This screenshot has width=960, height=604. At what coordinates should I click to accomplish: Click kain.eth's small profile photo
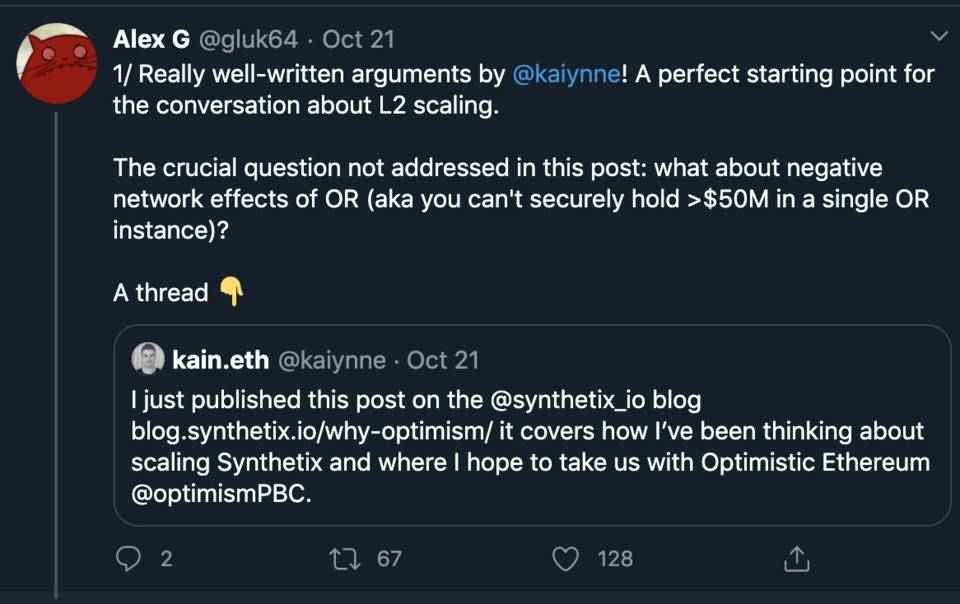[147, 358]
